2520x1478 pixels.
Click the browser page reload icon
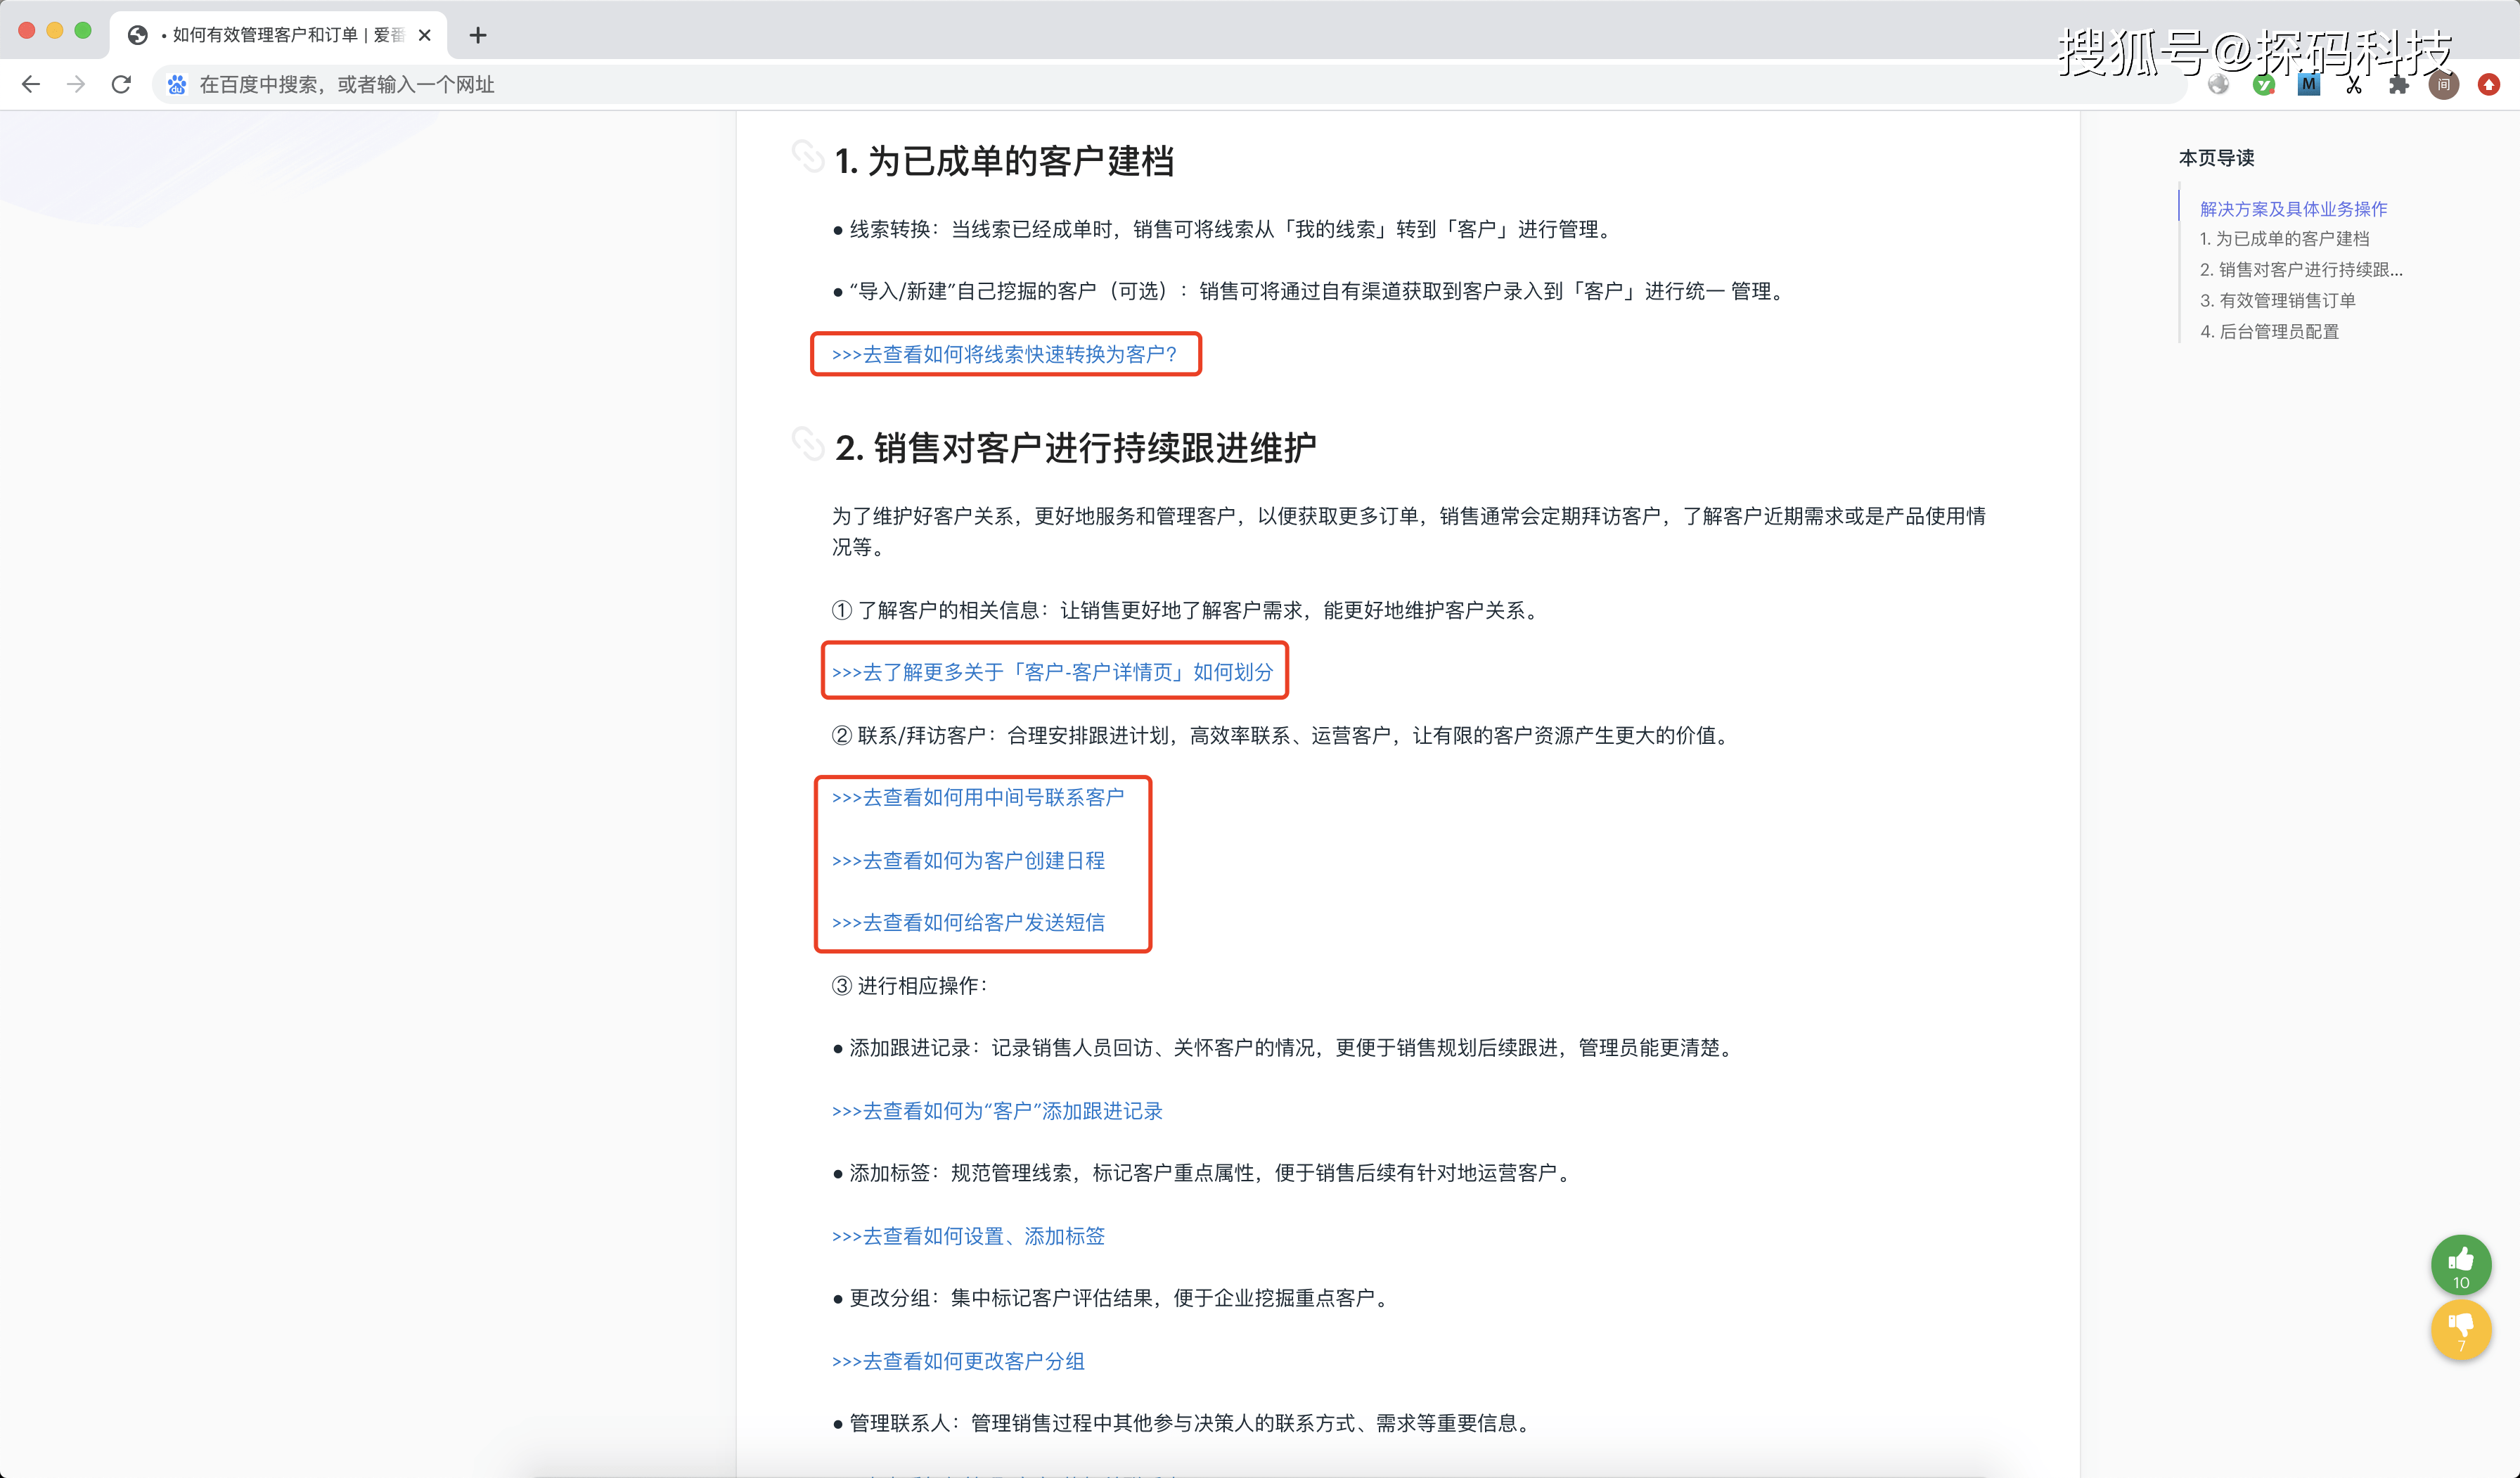coord(121,84)
